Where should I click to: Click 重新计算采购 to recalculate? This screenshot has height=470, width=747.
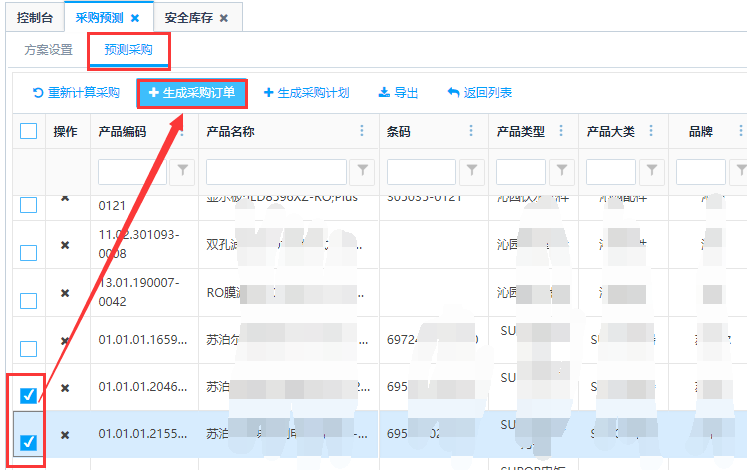pyautogui.click(x=77, y=93)
